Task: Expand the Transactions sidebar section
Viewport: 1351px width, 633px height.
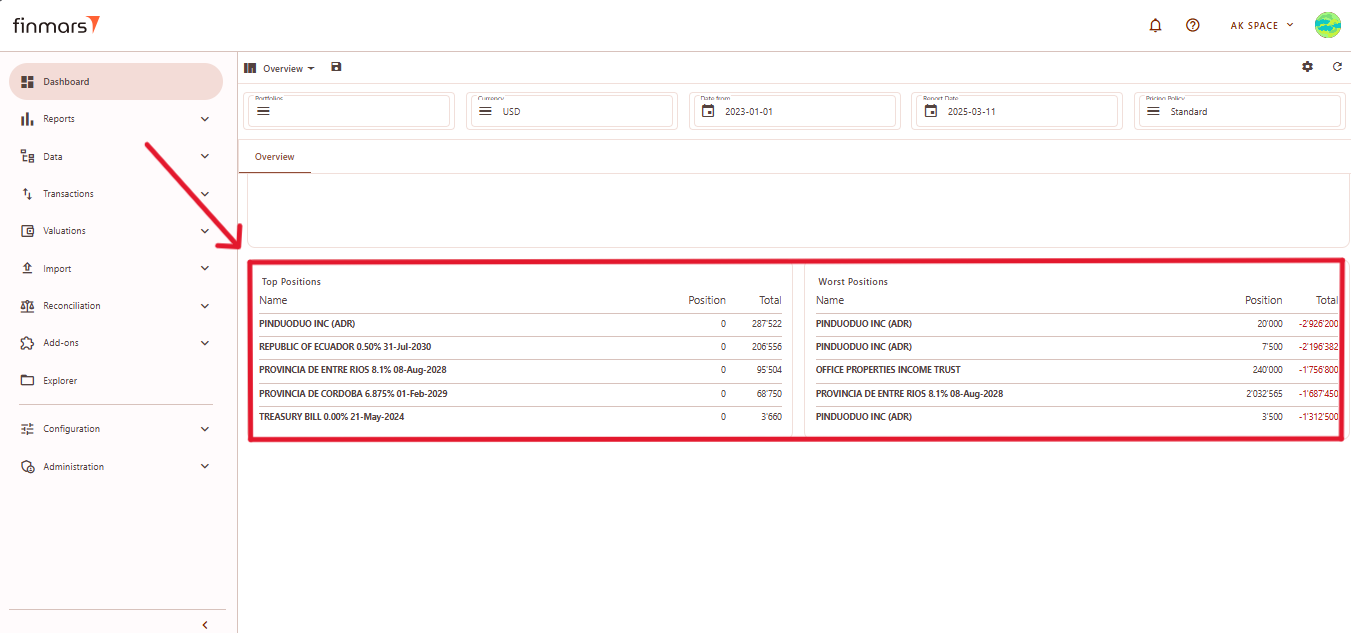Action: pos(205,194)
